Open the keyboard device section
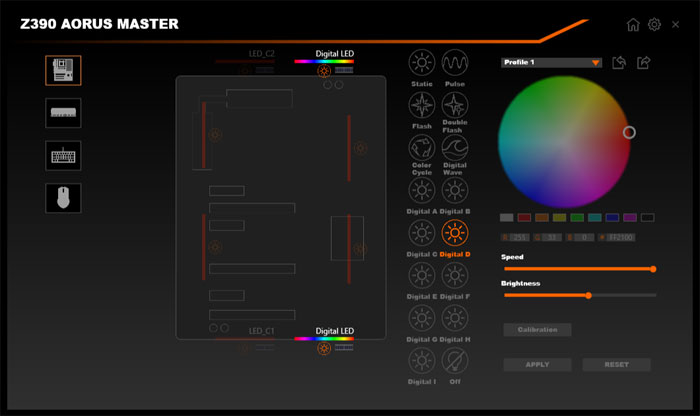This screenshot has height=416, width=700. tap(63, 156)
